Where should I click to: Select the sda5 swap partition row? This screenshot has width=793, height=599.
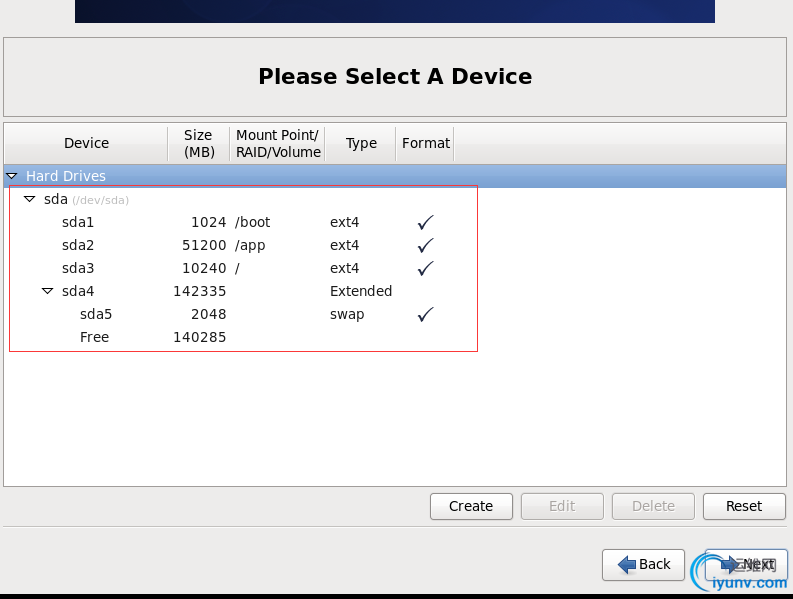pyautogui.click(x=395, y=314)
